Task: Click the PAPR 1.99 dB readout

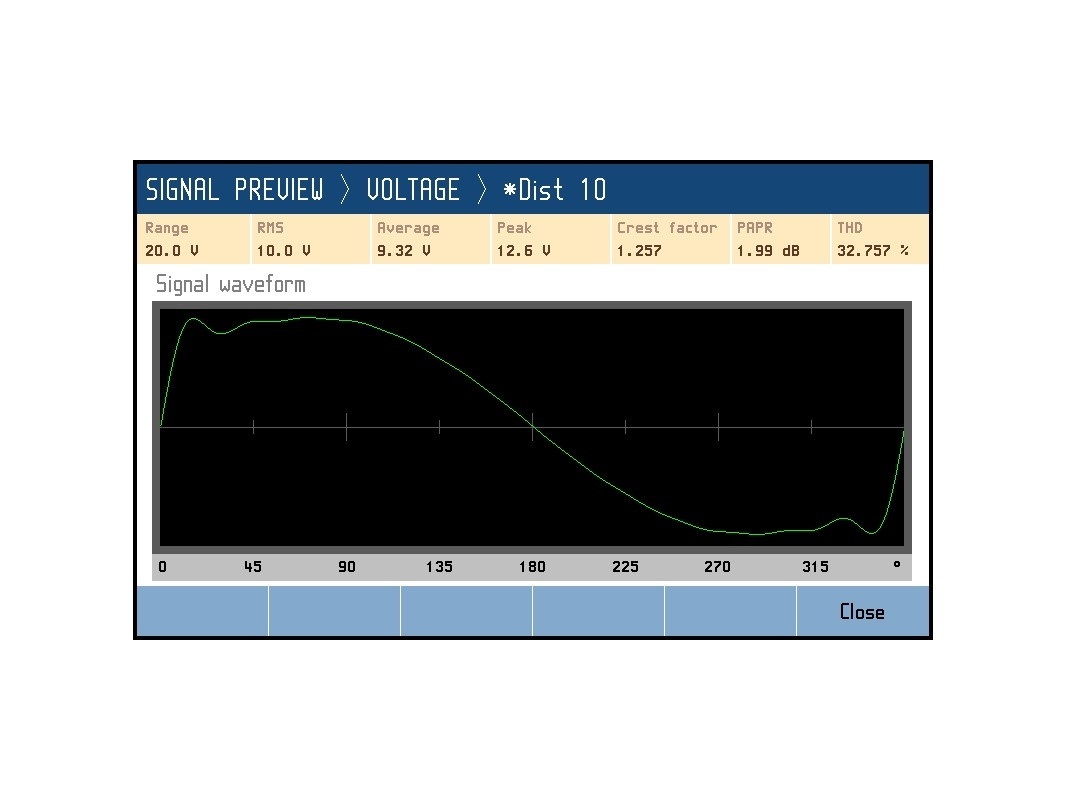Action: (780, 239)
